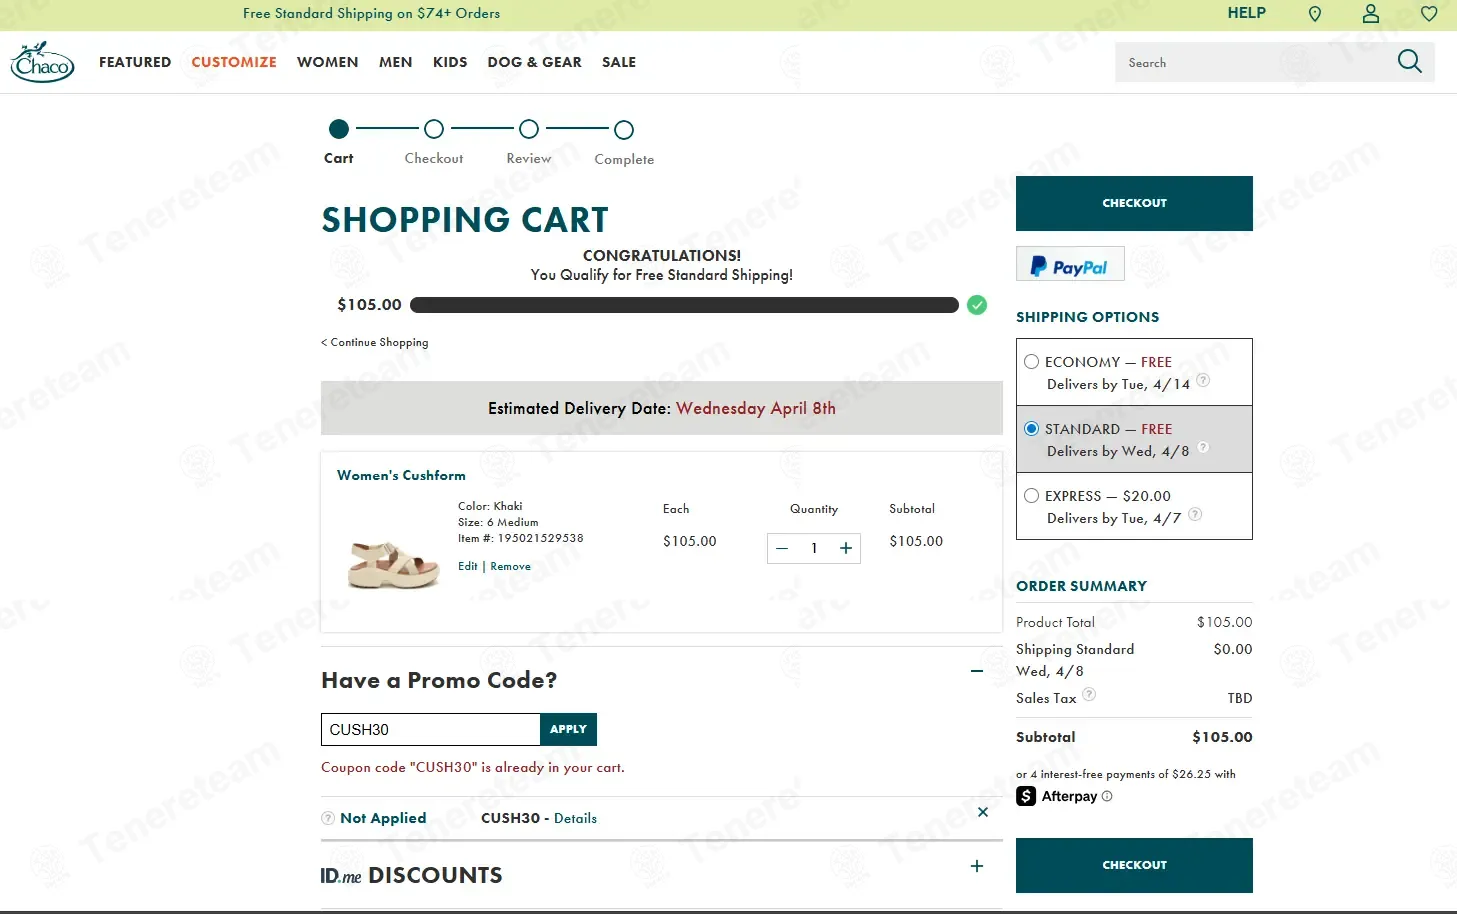Click the order Subtotal $105.00 amount

[x=1222, y=737]
